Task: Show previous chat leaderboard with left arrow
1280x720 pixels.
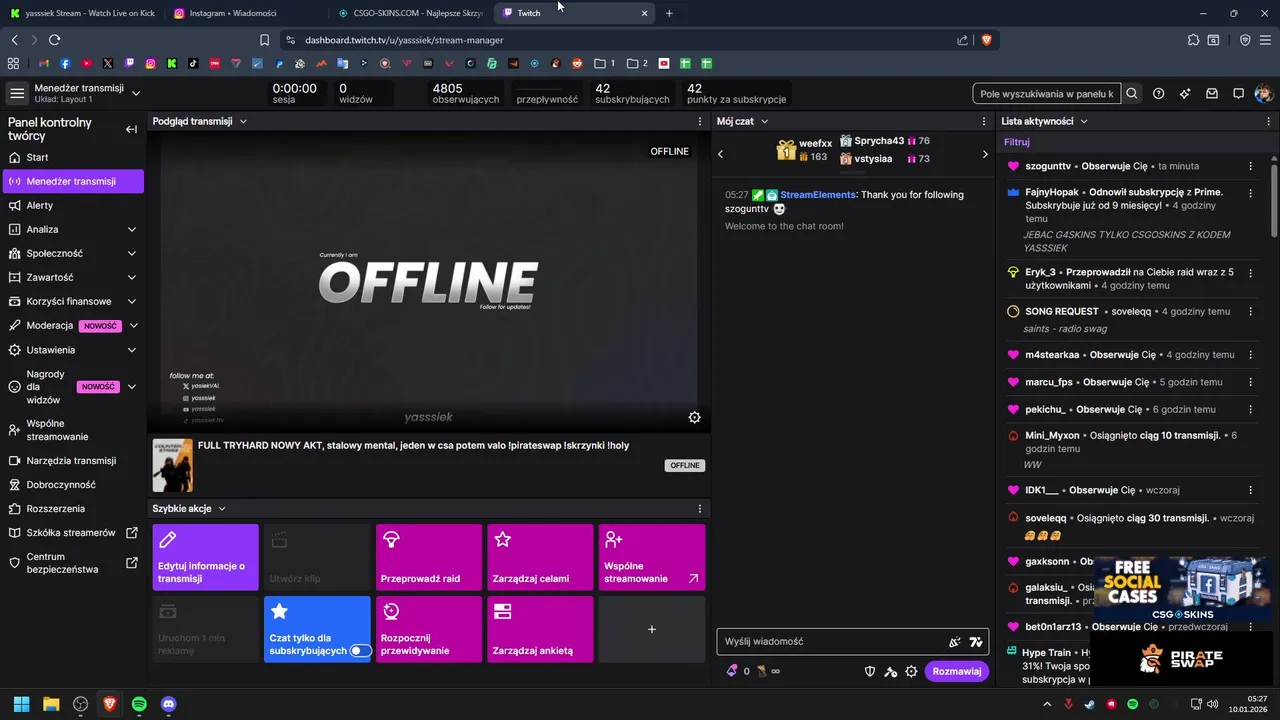Action: 721,154
